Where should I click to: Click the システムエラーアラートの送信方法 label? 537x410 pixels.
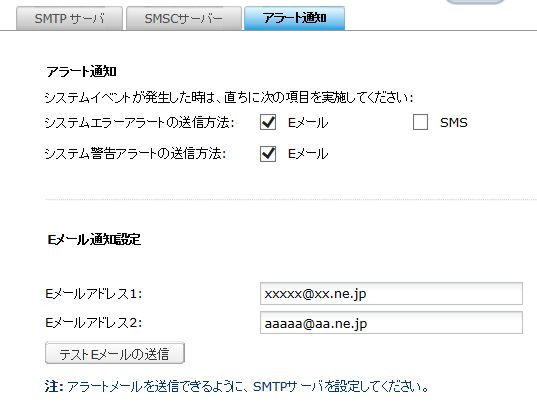[x=139, y=123]
